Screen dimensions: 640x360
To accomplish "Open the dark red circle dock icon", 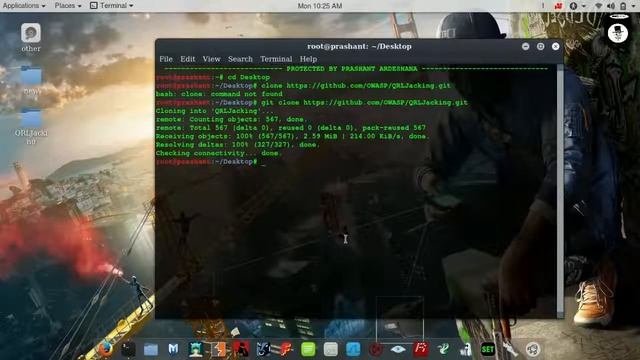I will point(376,349).
